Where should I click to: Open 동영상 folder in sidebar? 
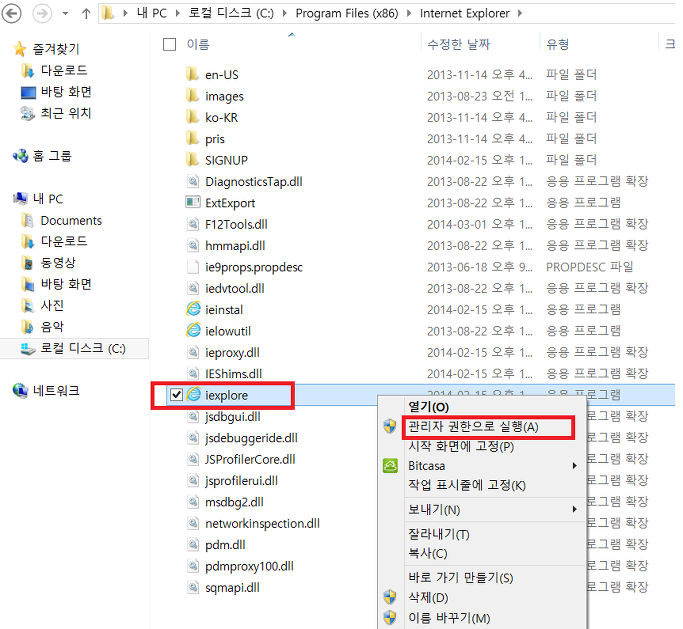click(x=58, y=262)
